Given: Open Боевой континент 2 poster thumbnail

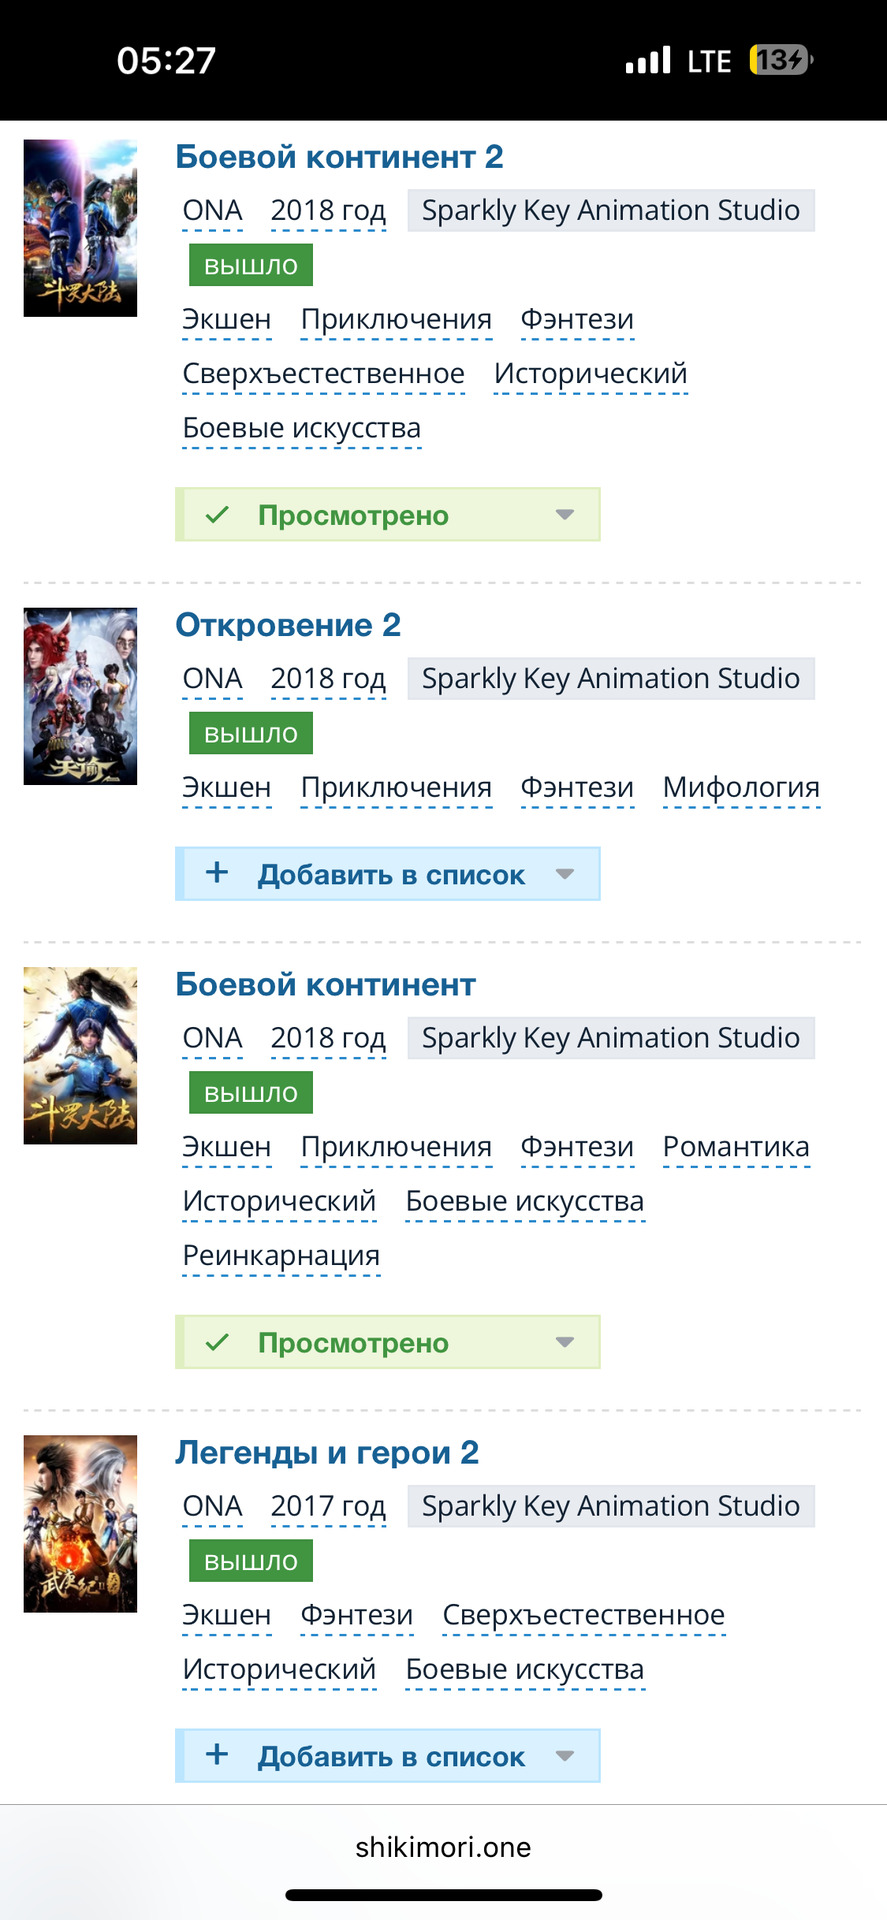Looking at the screenshot, I should [80, 228].
